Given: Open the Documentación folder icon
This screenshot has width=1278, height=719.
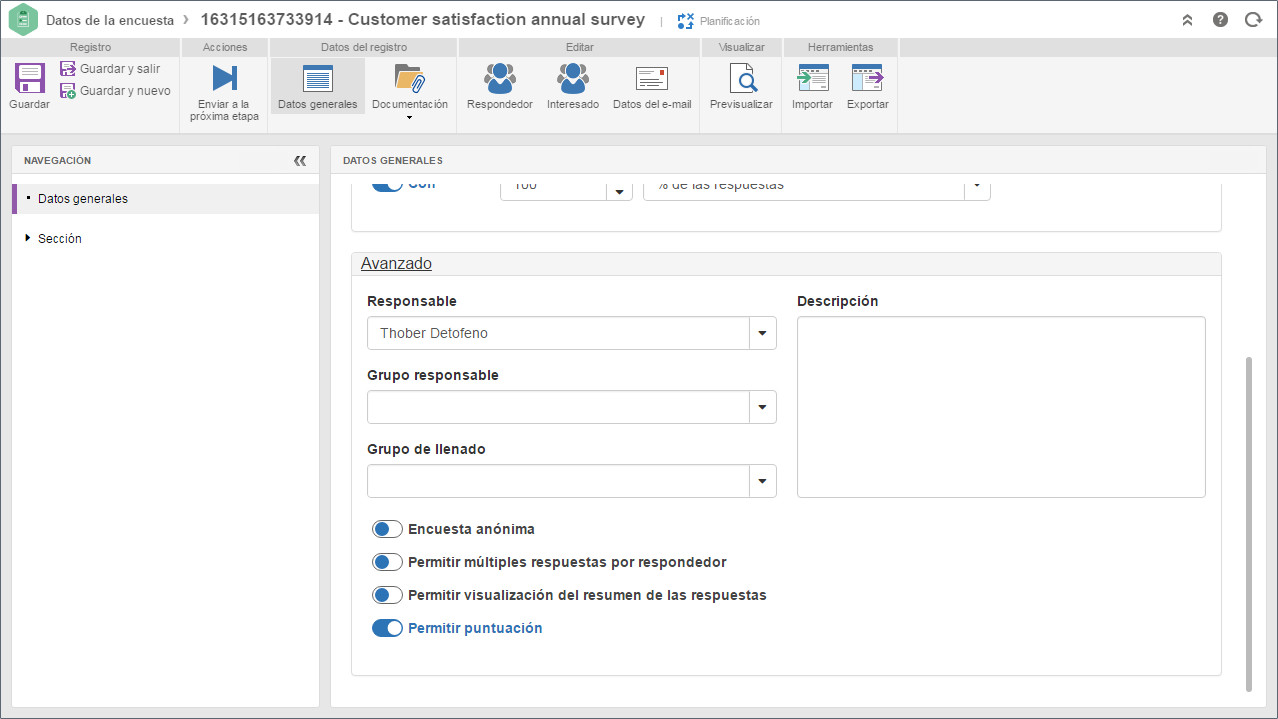Looking at the screenshot, I should pos(410,78).
